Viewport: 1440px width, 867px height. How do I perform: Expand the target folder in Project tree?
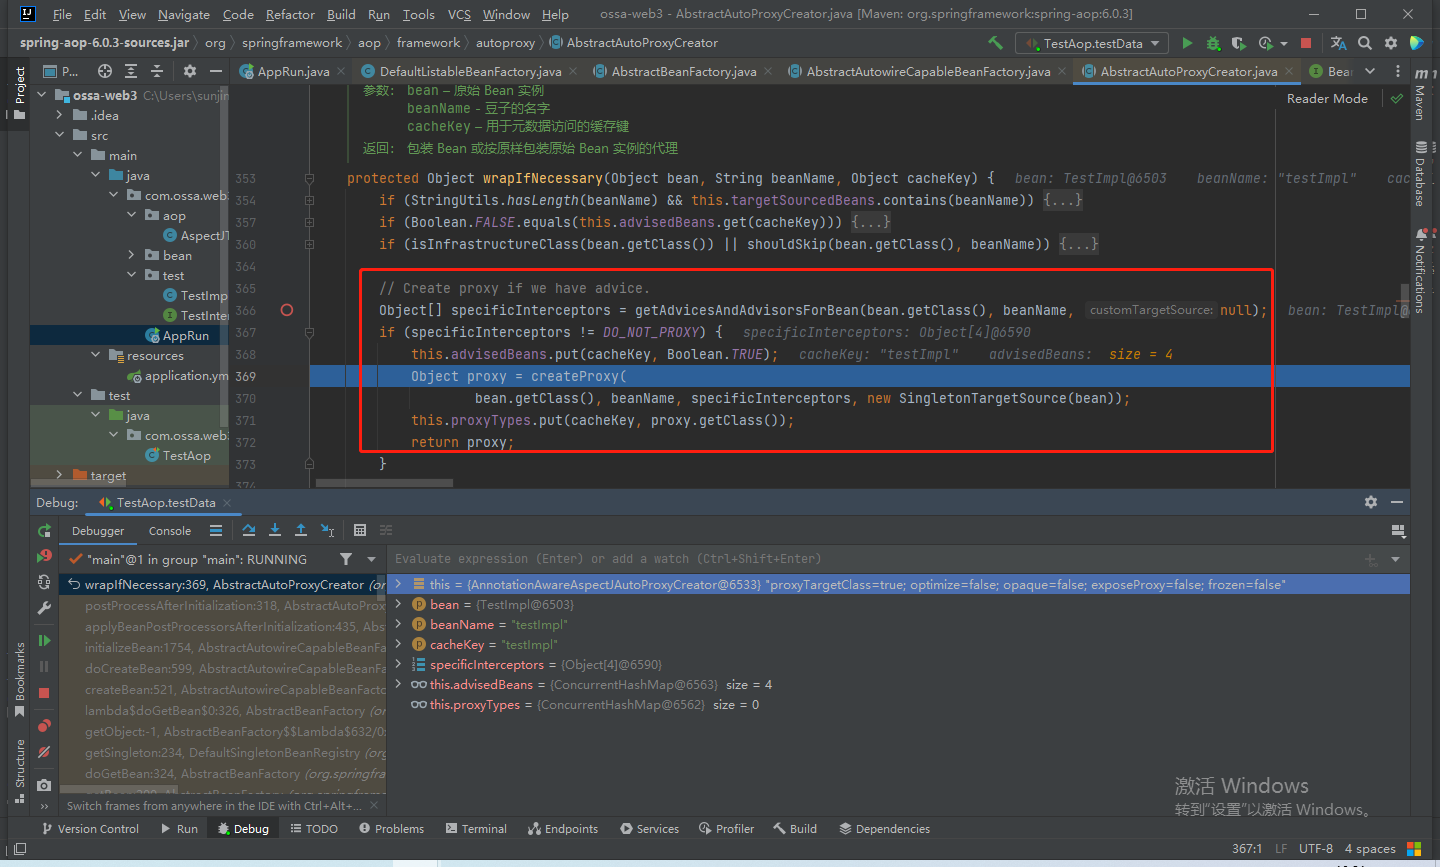[x=60, y=475]
